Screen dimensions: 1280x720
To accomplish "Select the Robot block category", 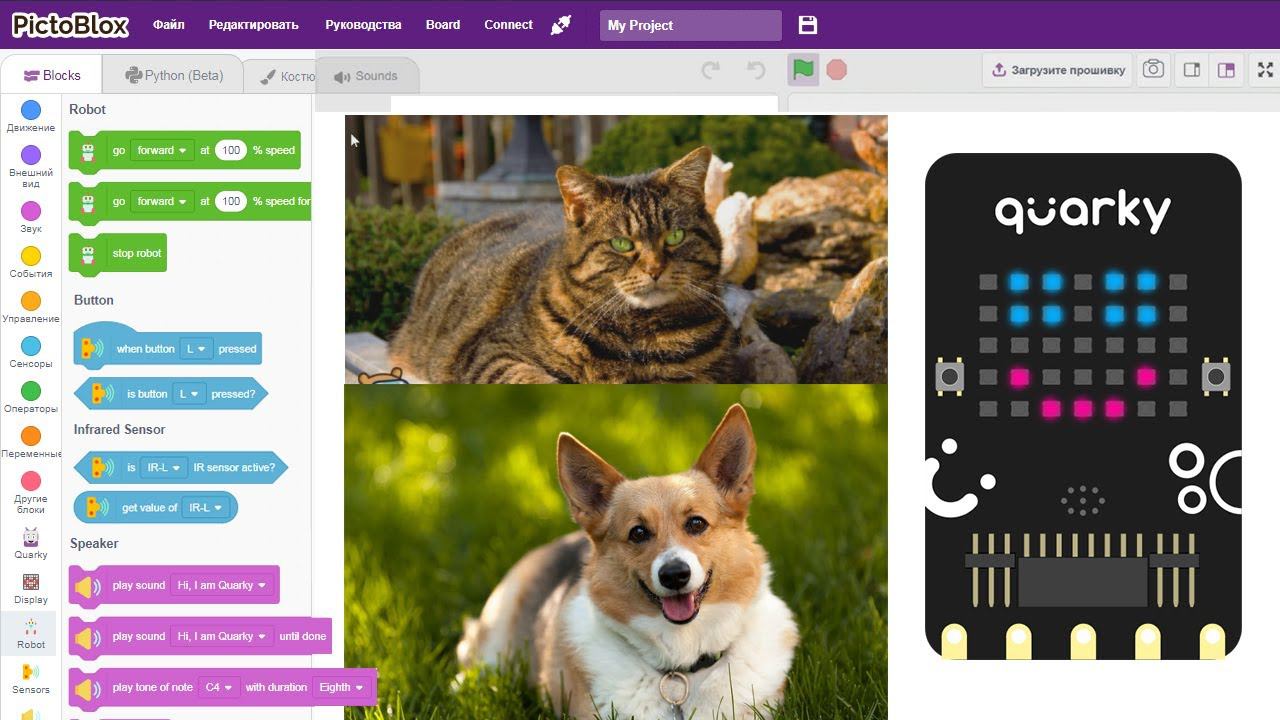I will point(31,633).
